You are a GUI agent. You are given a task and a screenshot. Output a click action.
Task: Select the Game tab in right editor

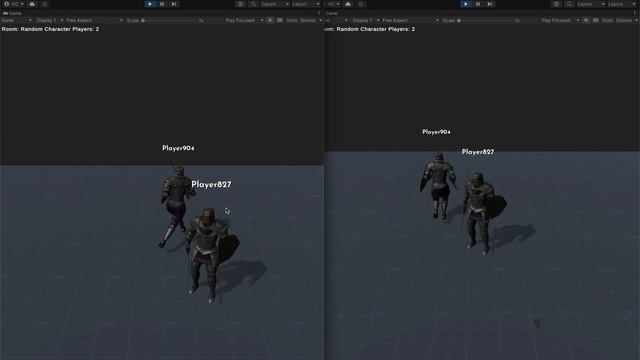(x=332, y=13)
